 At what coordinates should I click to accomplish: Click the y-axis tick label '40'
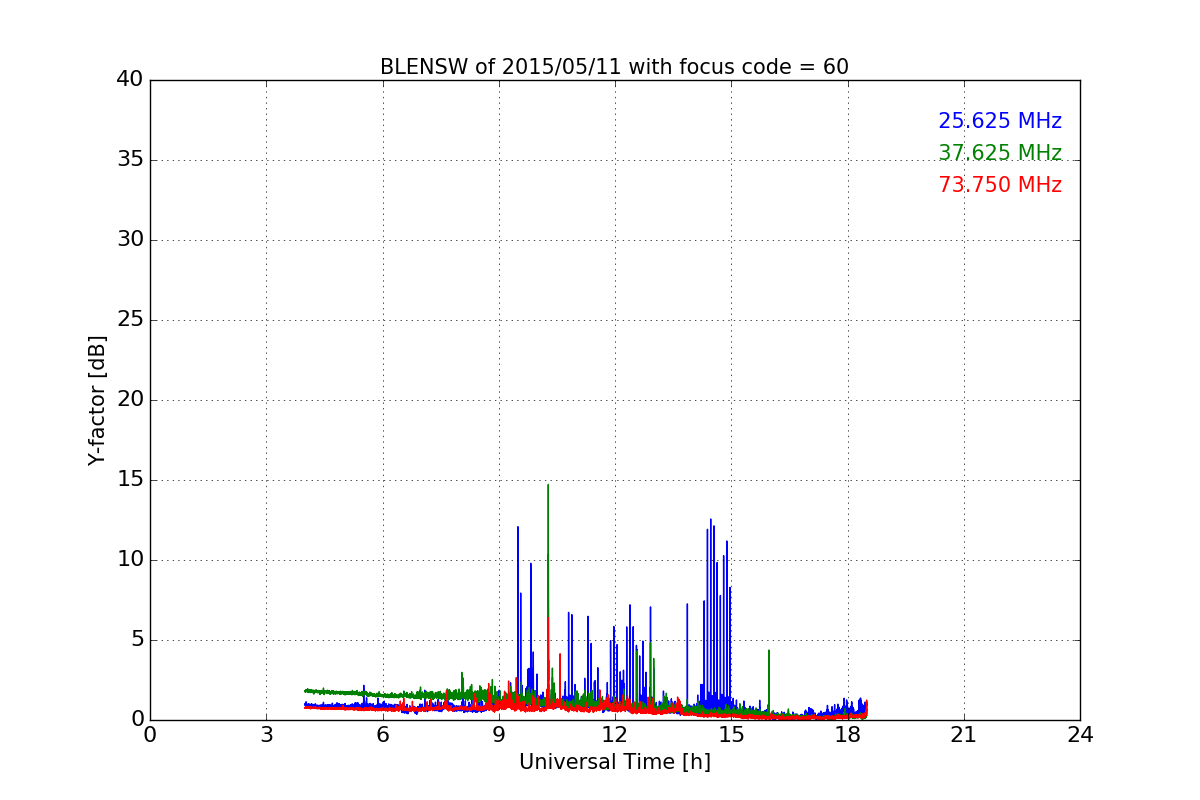click(x=130, y=80)
